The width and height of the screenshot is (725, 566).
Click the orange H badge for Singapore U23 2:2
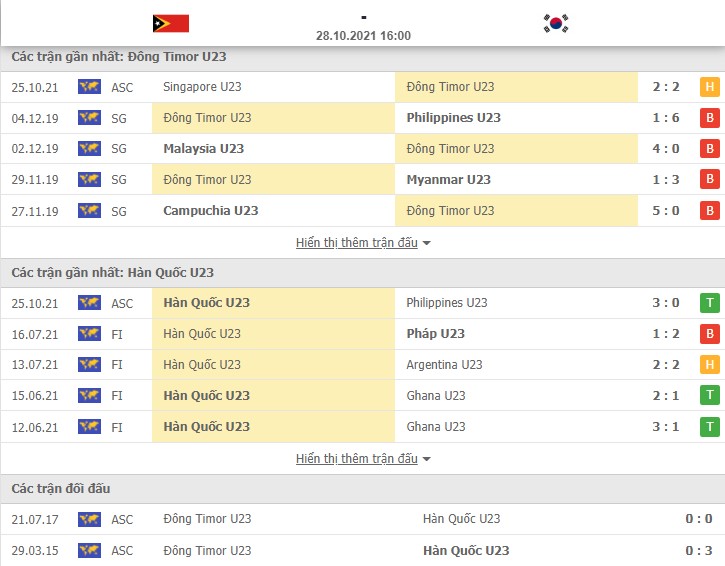tap(710, 87)
